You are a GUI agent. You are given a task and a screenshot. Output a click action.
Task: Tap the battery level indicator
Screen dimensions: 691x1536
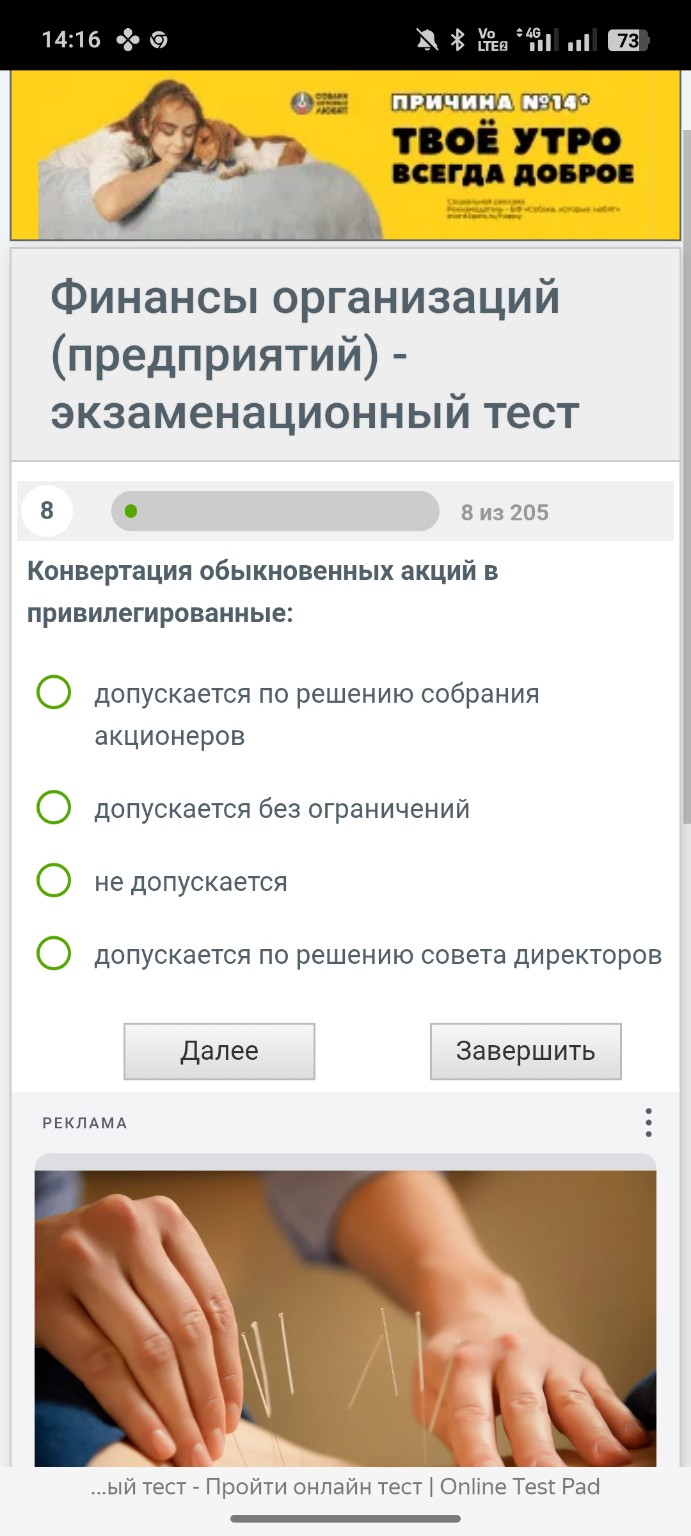(628, 39)
